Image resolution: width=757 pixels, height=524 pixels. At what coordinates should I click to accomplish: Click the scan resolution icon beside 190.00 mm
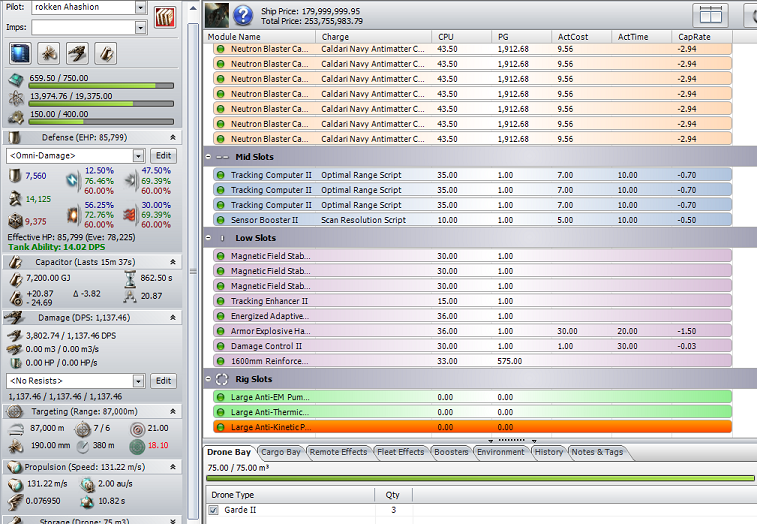pos(15,446)
